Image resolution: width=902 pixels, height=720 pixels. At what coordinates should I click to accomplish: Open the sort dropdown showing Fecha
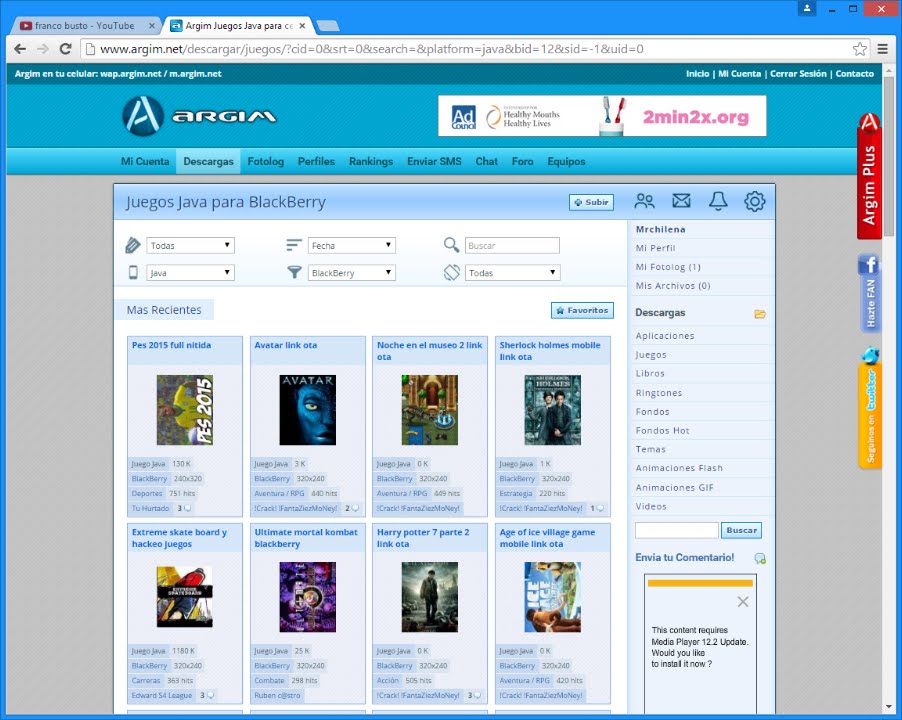click(x=351, y=246)
